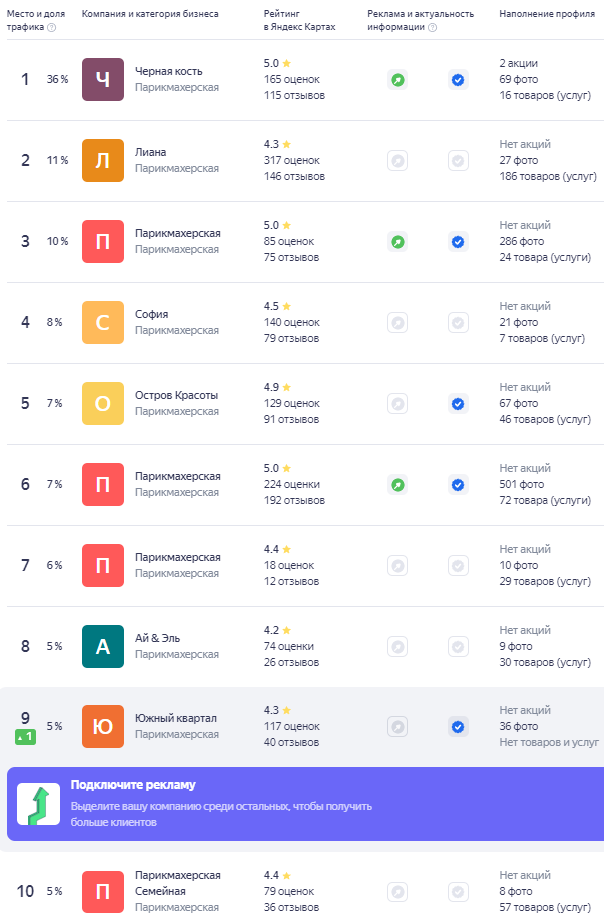Viewport: 604px width, 919px height.
Task: Click green ad icon in sixth-place Парикмахерская row
Action: click(398, 485)
